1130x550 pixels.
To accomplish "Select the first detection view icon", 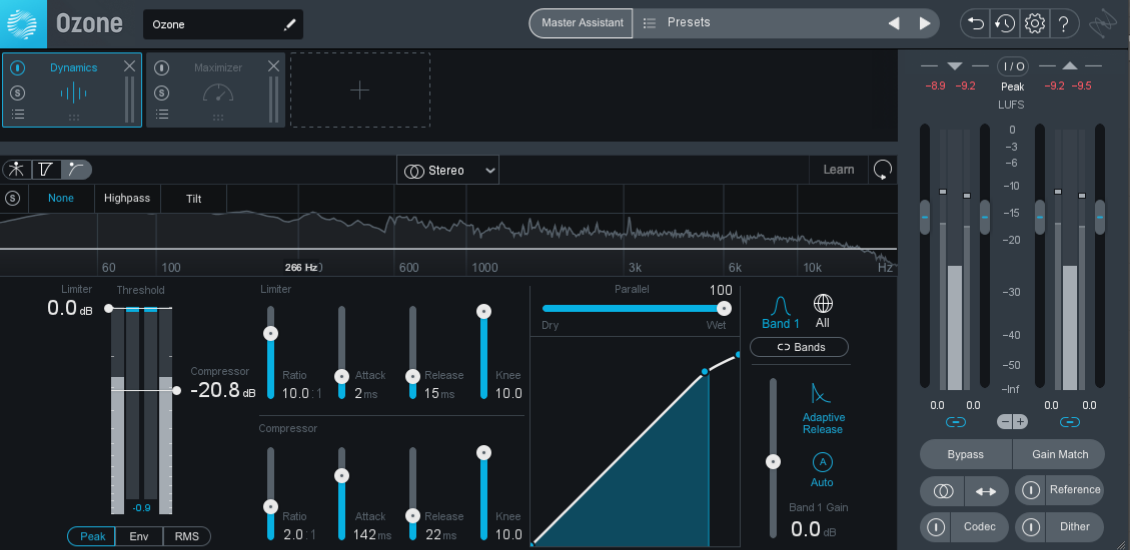I will click(17, 169).
